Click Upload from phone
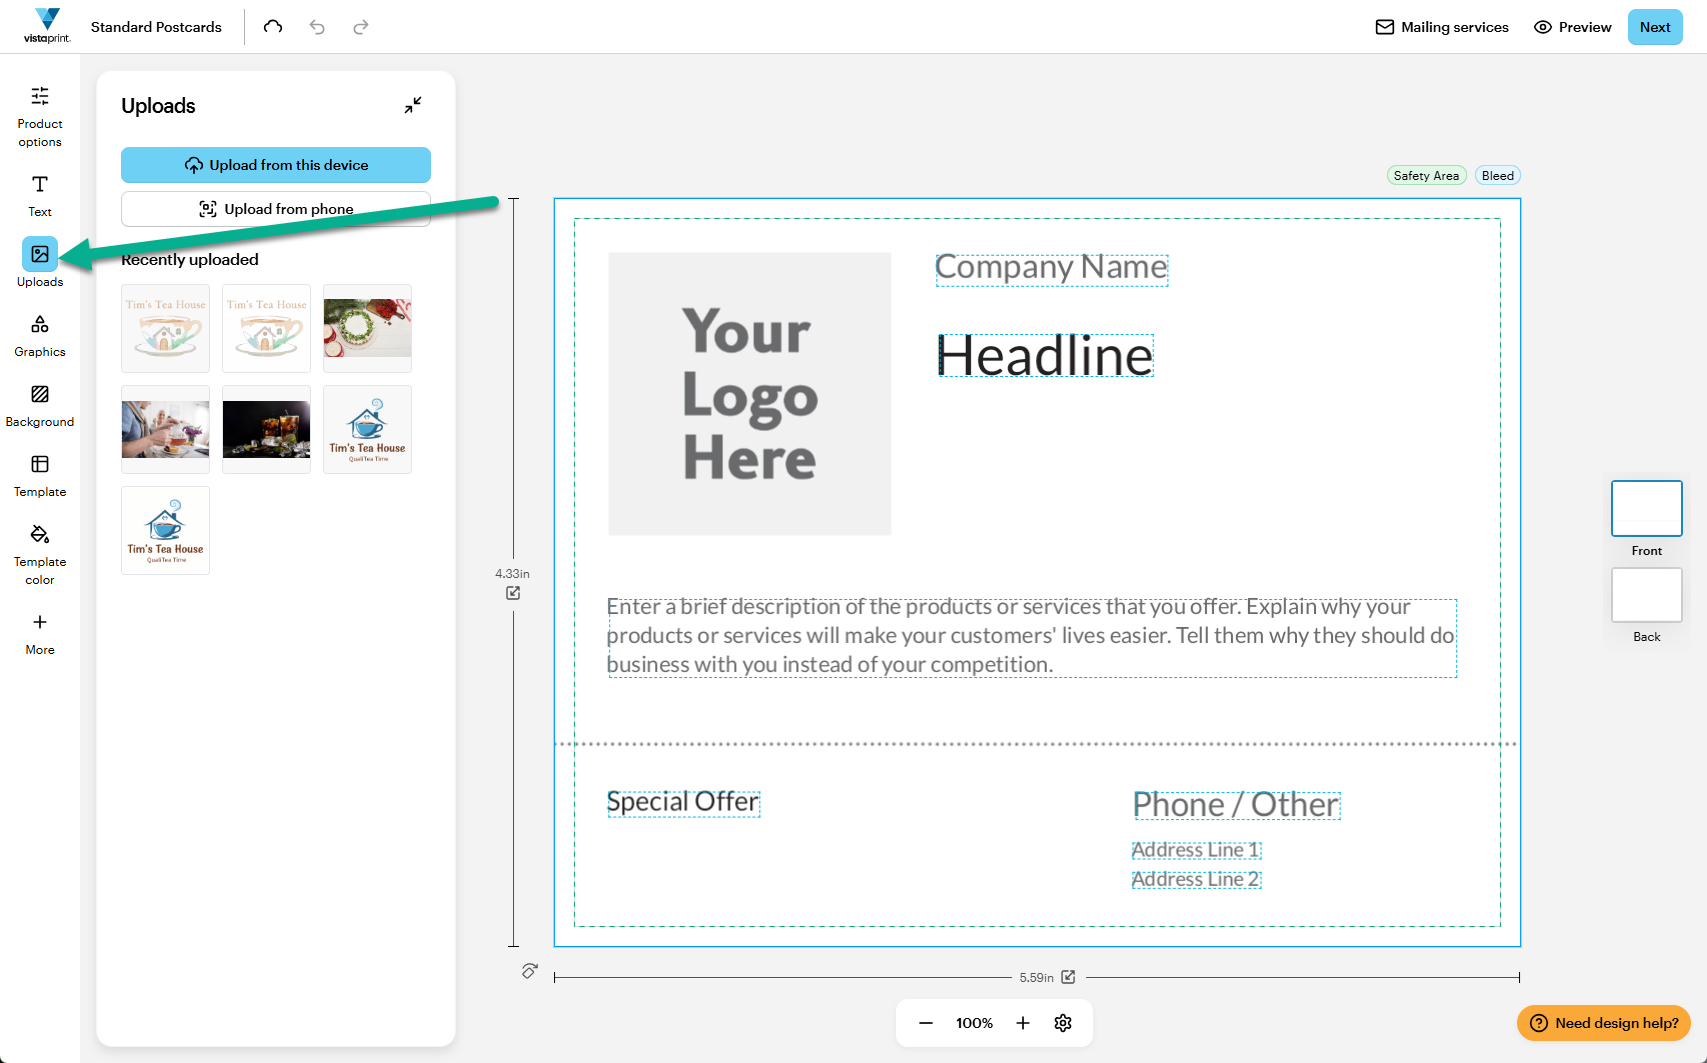The height and width of the screenshot is (1063, 1707). [276, 209]
